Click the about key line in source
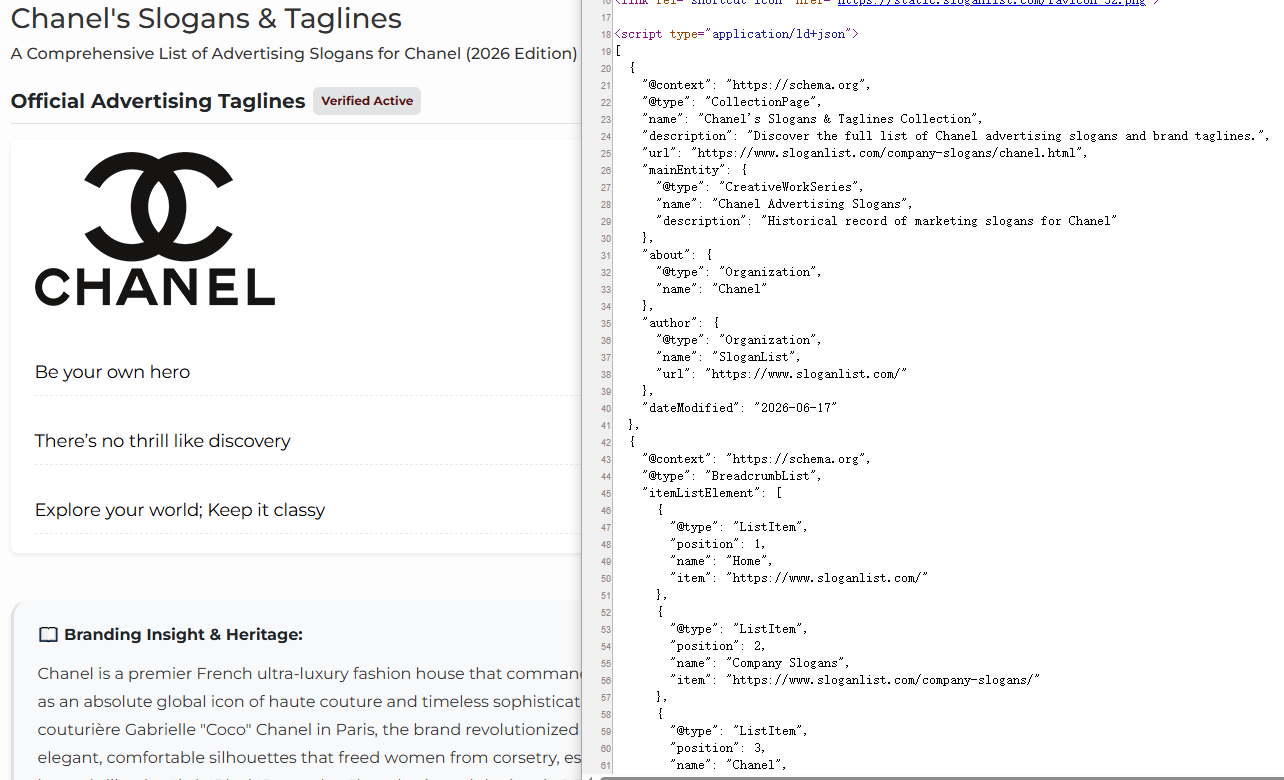Image resolution: width=1284 pixels, height=780 pixels. 677,255
